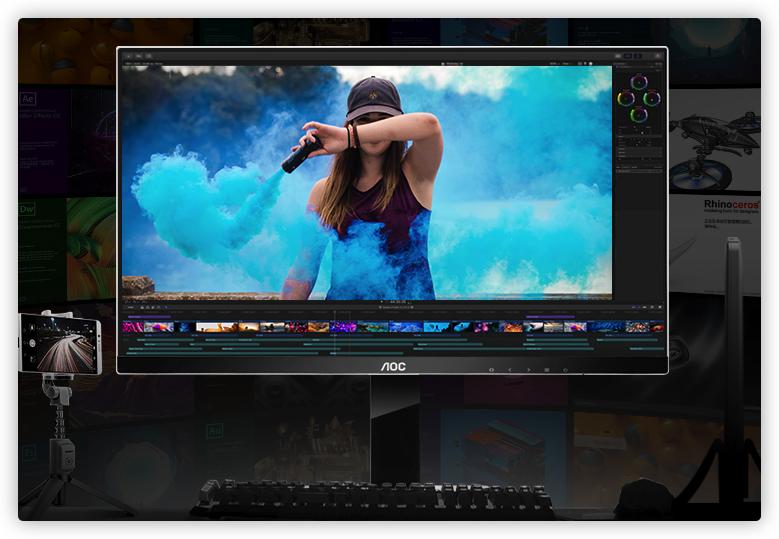Viewport: 779px width, 539px height.
Task: Click the timecode display below the viewer
Action: pos(397,302)
